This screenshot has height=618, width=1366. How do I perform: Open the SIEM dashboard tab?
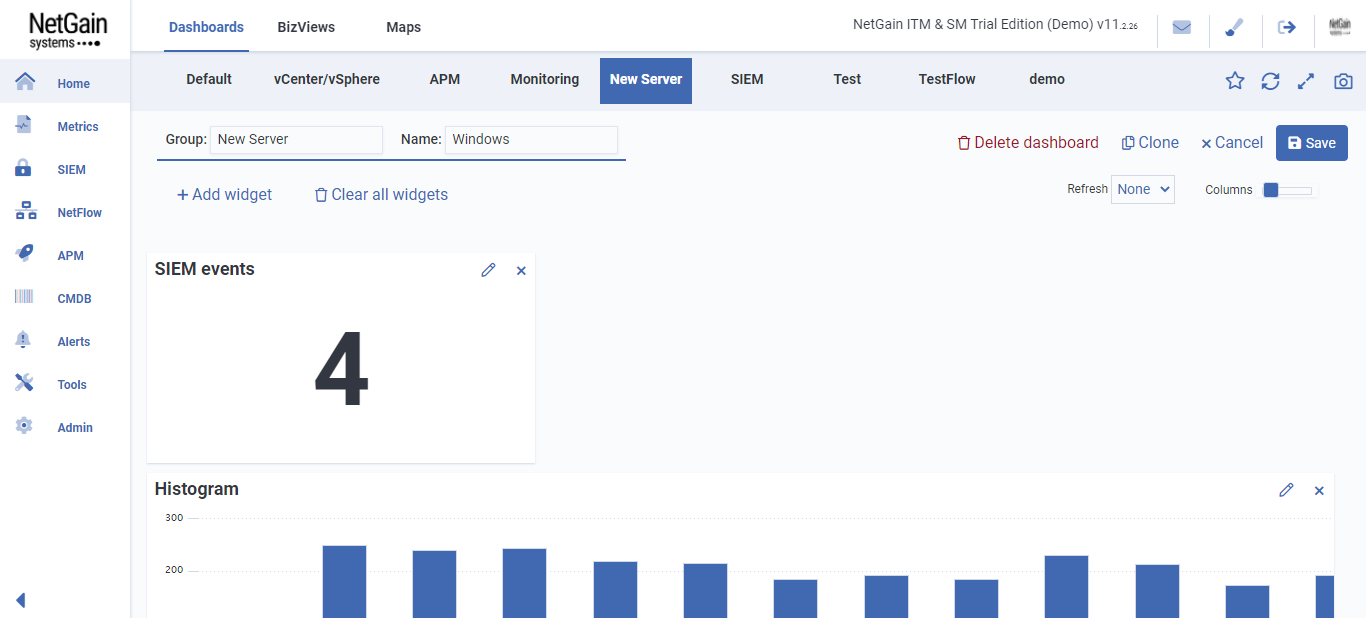(747, 80)
